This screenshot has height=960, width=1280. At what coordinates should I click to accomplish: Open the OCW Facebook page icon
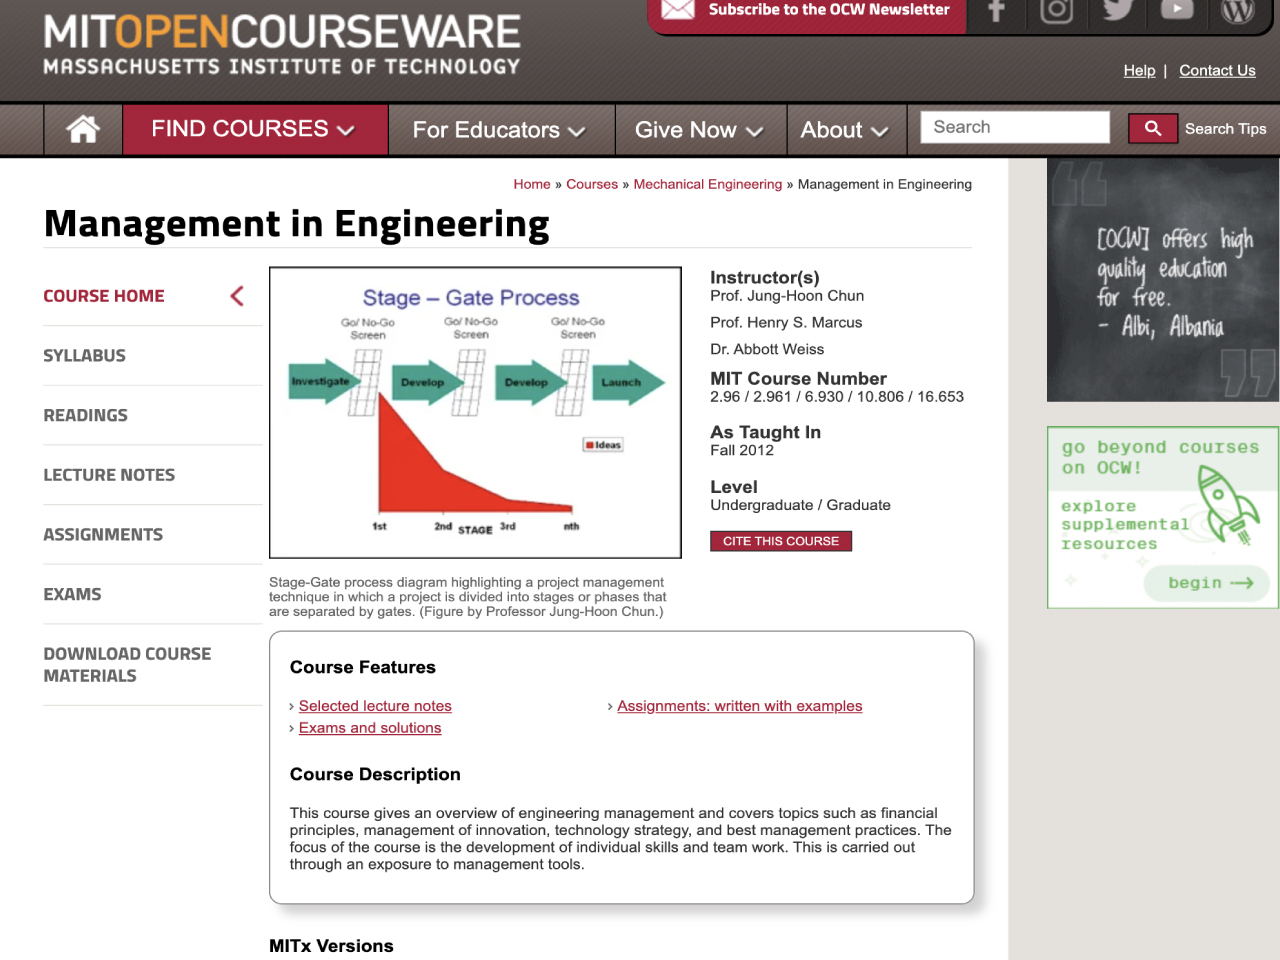(996, 11)
